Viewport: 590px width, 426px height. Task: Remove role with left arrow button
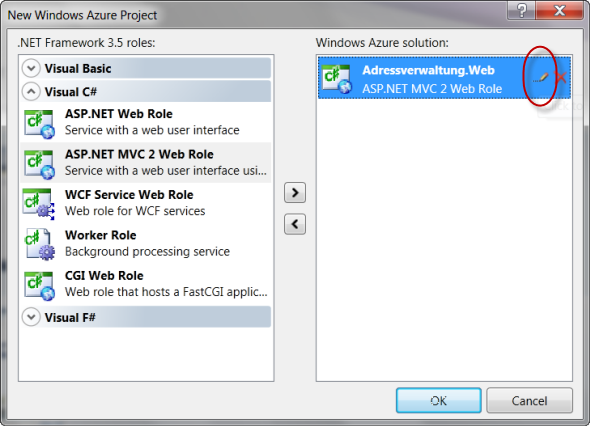295,224
